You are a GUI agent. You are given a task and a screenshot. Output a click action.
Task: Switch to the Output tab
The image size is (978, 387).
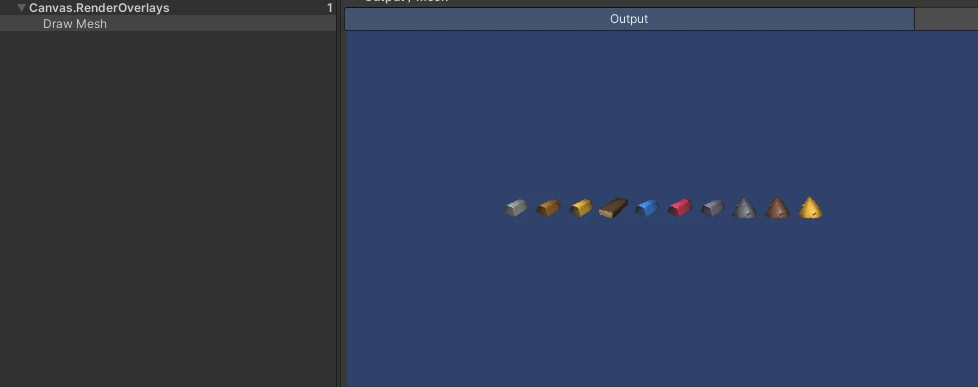coord(629,19)
